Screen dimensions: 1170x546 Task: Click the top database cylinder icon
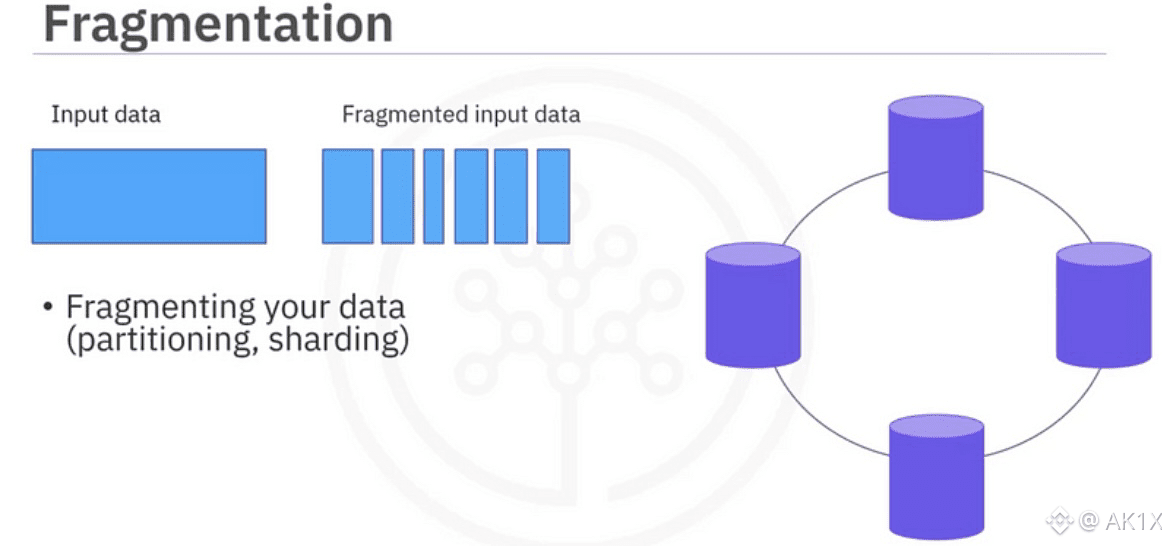(x=935, y=157)
